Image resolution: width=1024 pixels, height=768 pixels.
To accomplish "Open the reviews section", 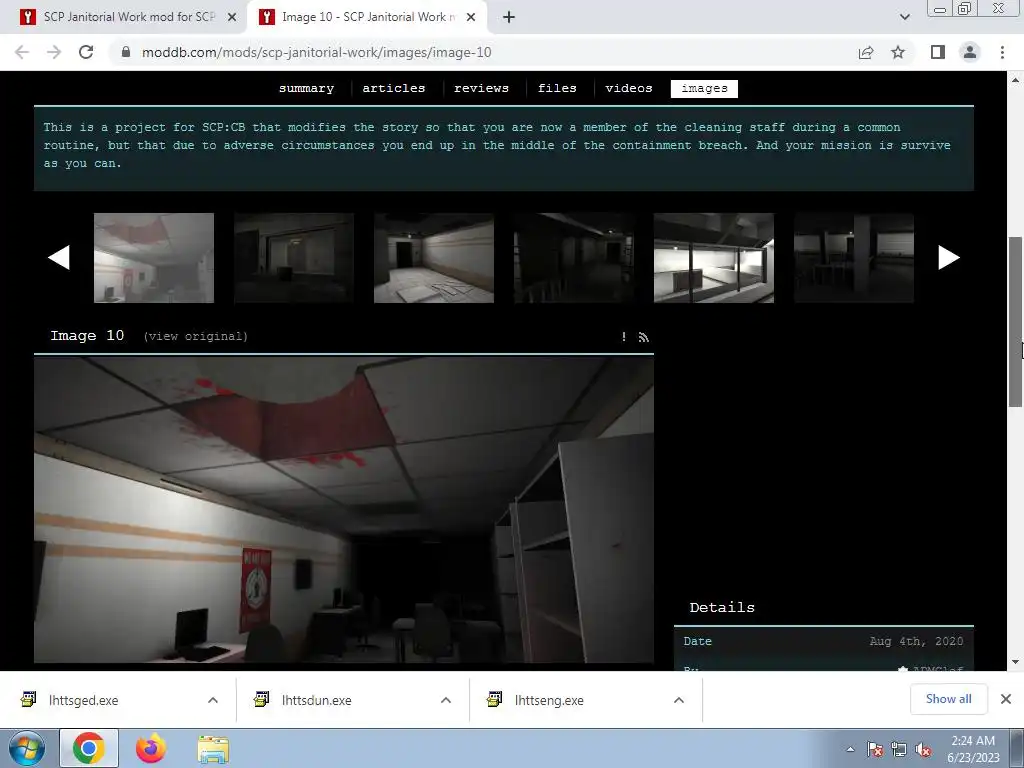I will pos(481,88).
